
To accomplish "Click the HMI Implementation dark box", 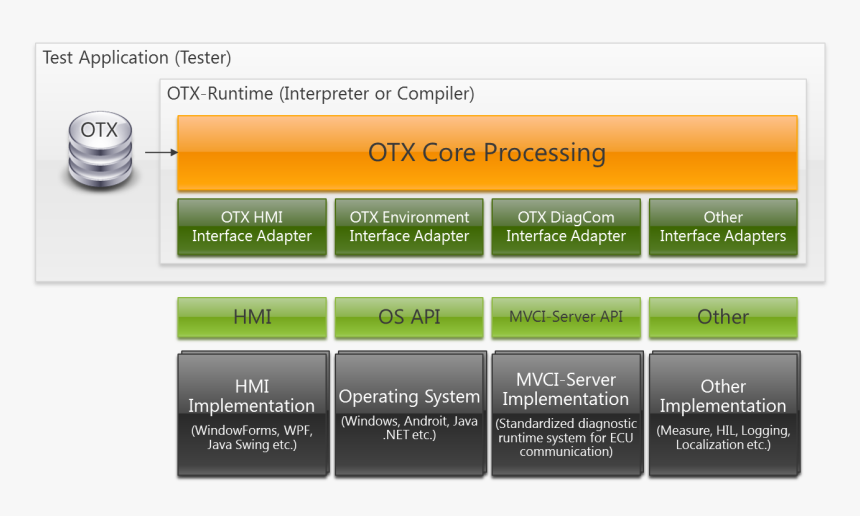I will click(x=253, y=413).
